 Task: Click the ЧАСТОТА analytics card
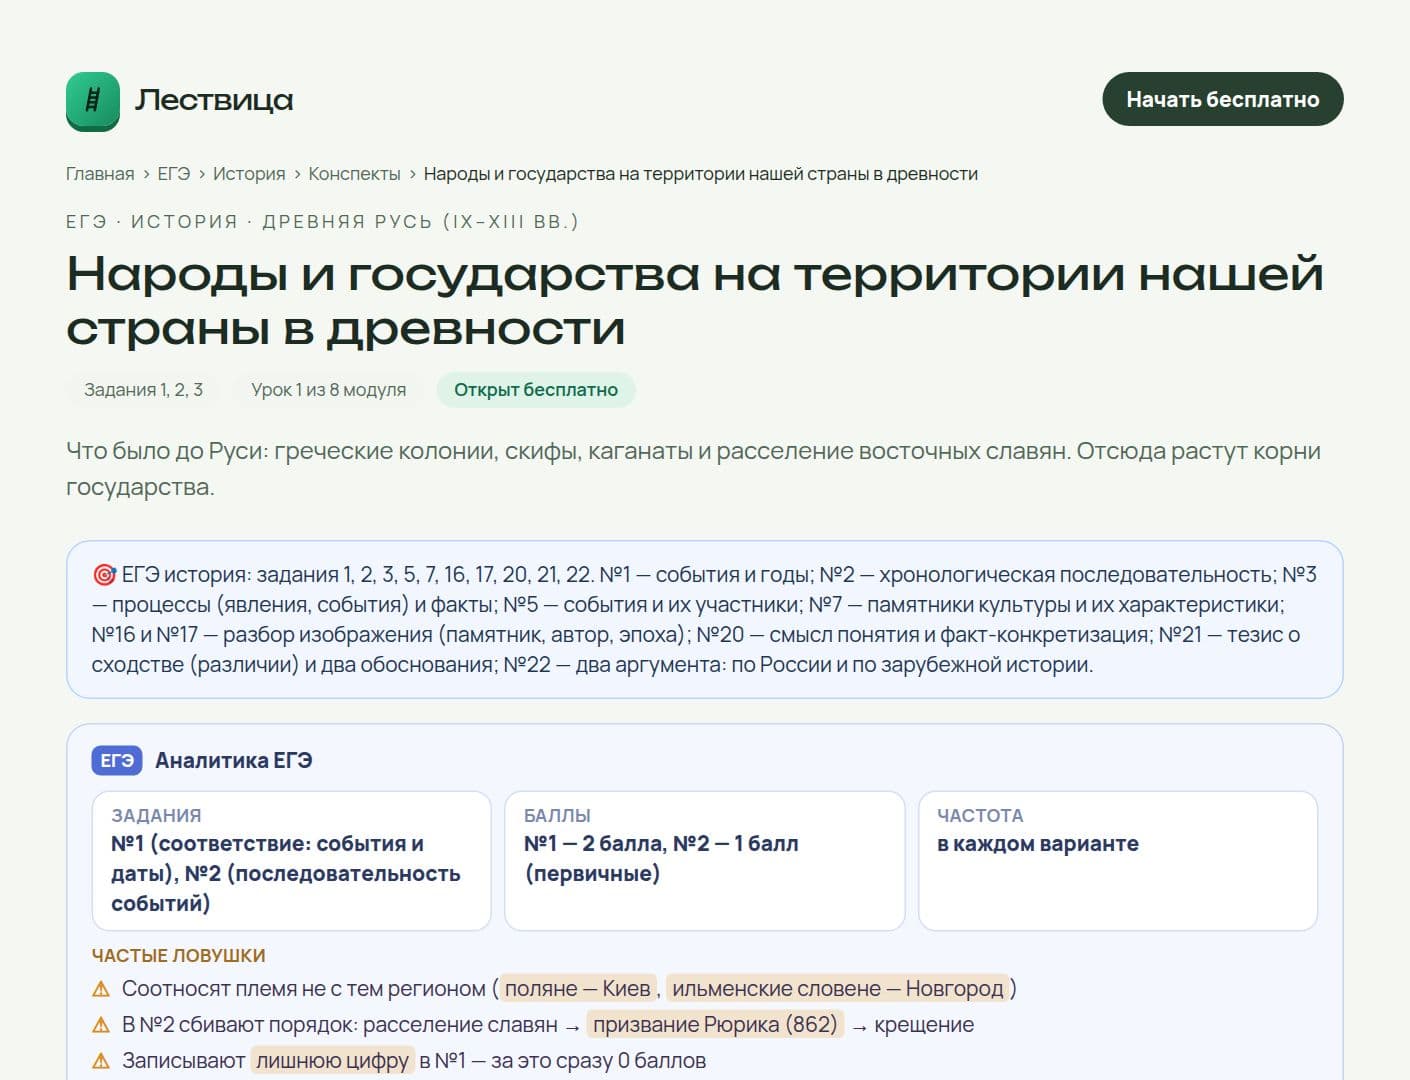(x=1118, y=861)
